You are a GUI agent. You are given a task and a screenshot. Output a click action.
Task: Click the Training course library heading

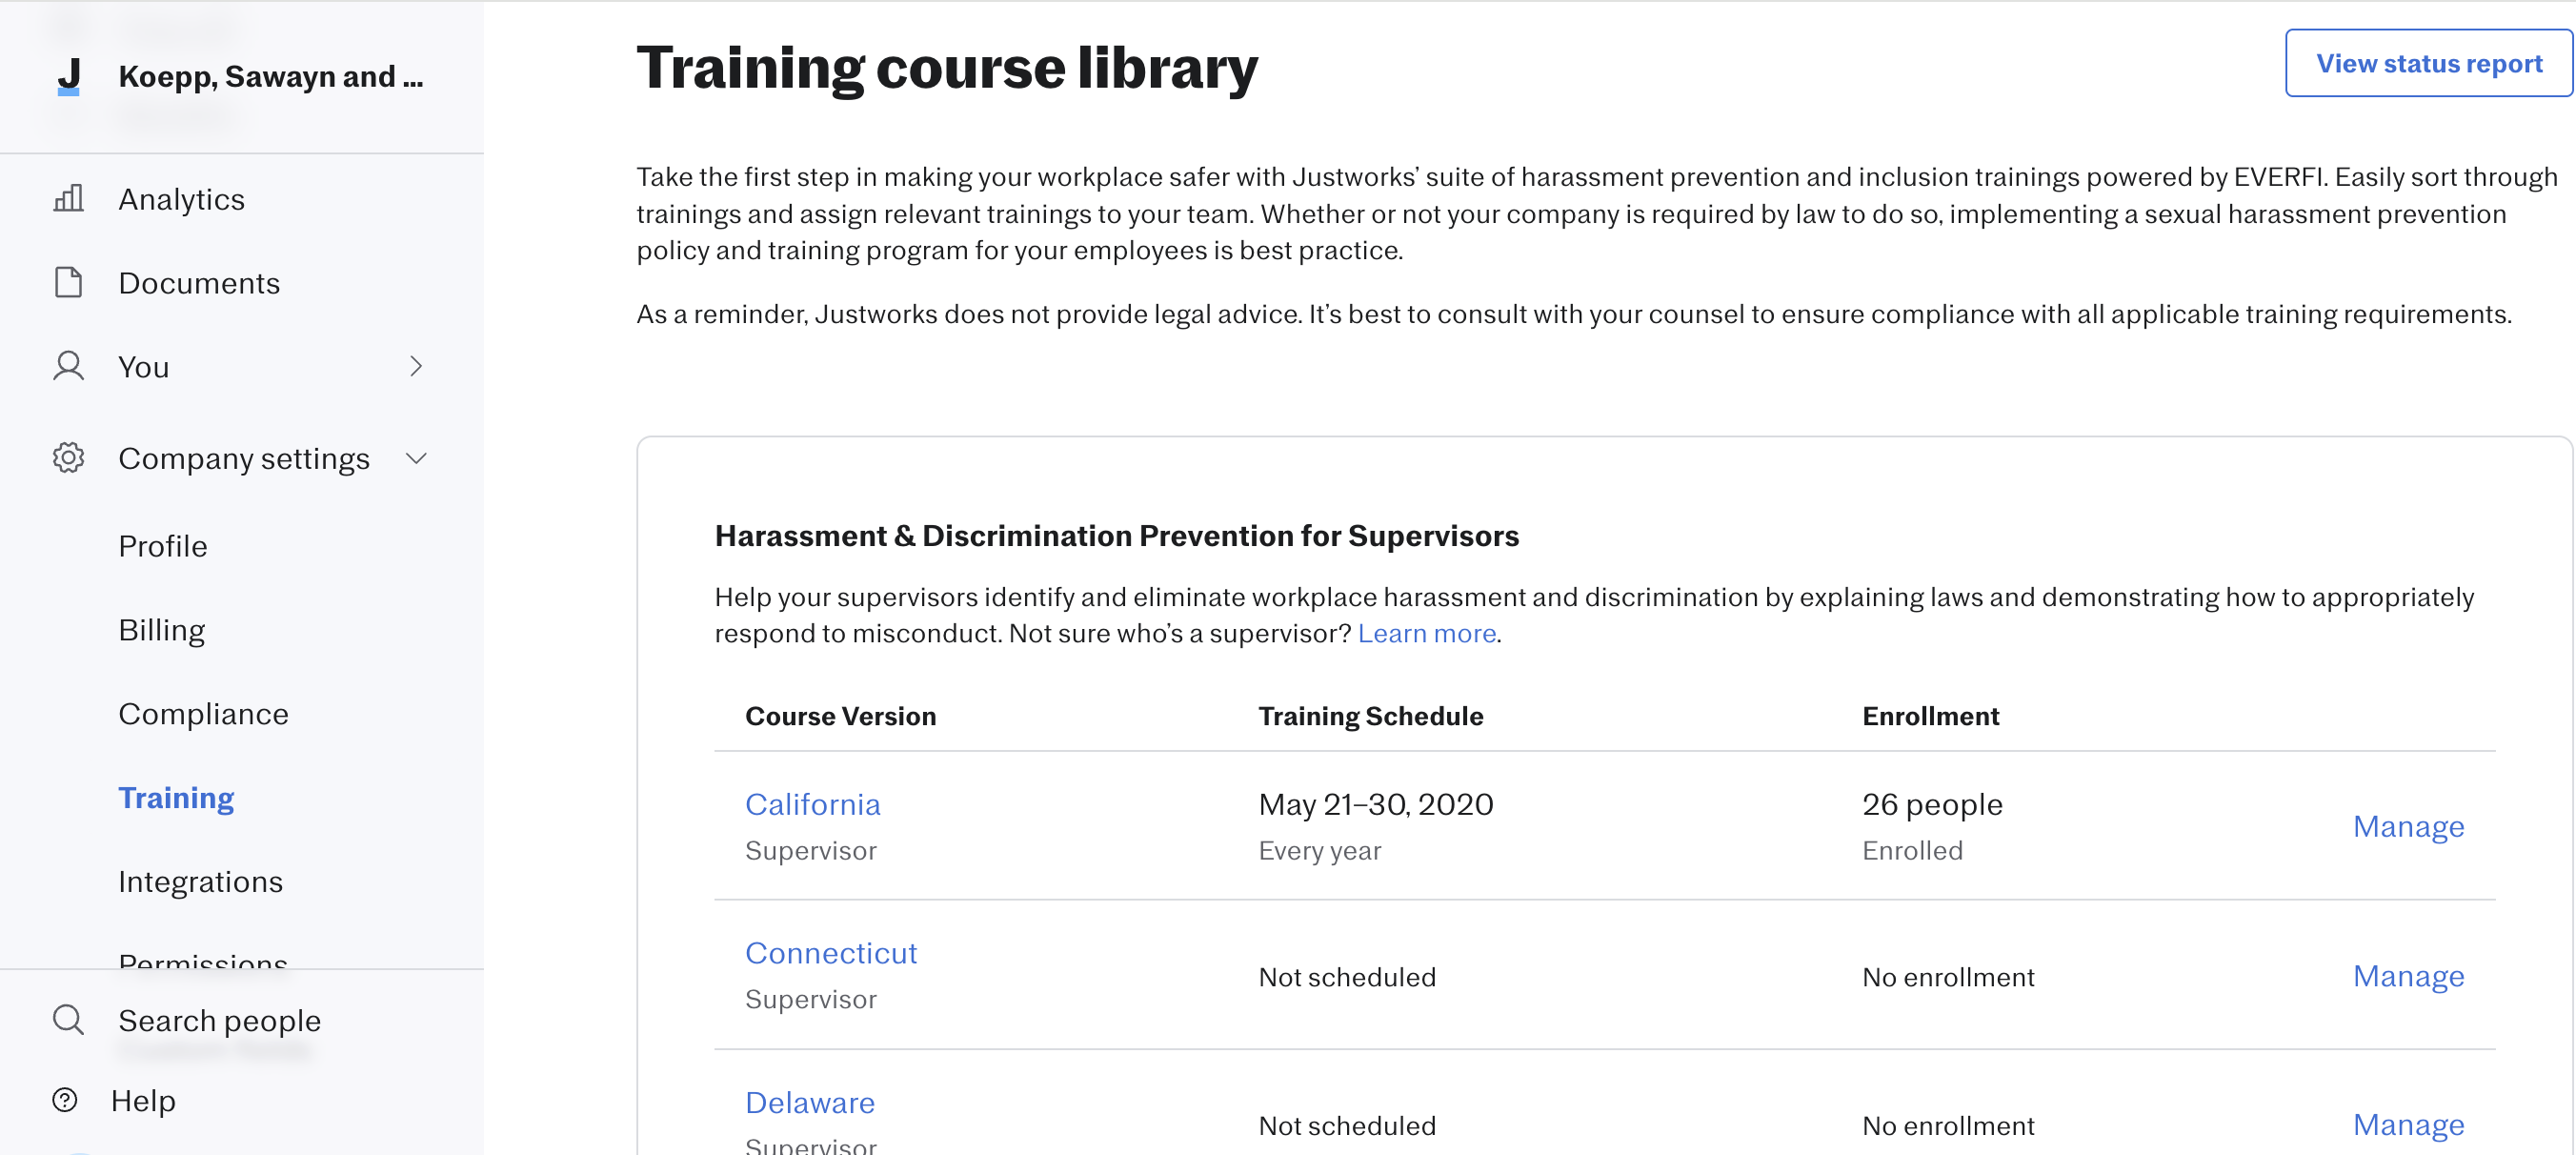click(x=946, y=68)
